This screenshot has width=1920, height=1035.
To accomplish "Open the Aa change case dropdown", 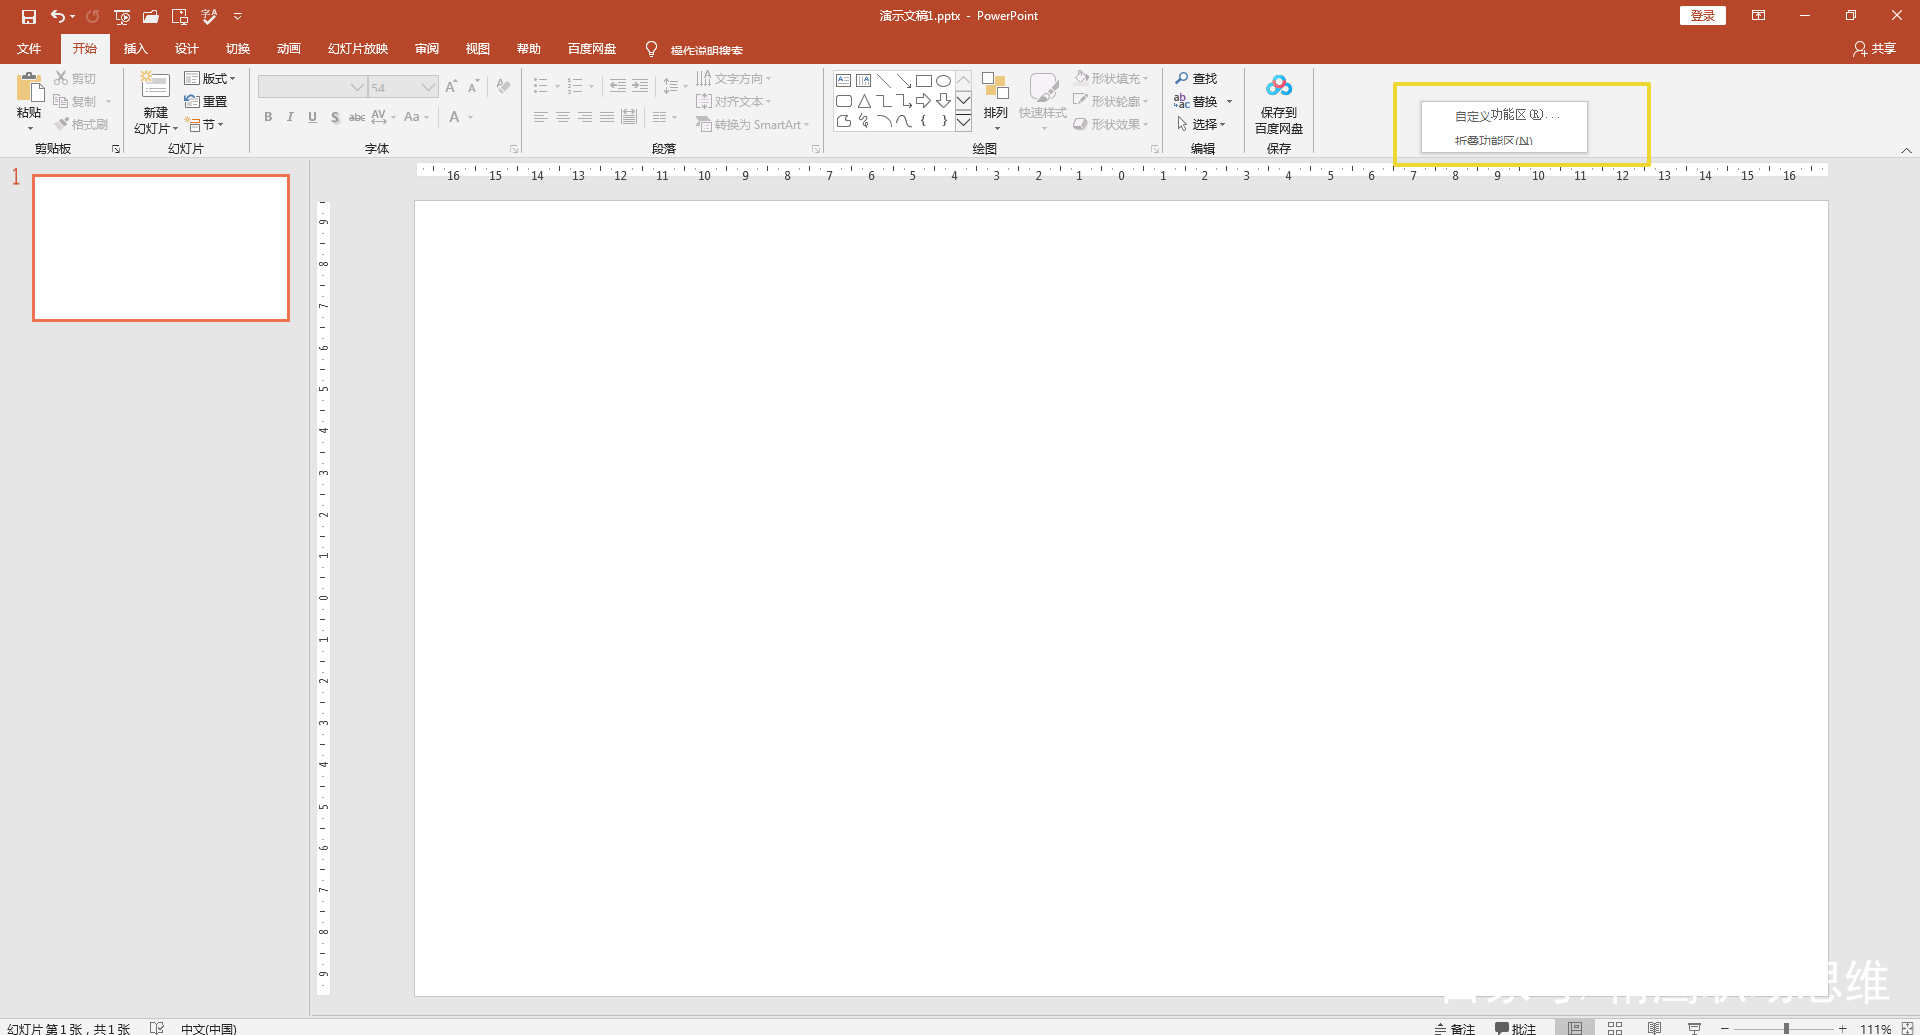I will [x=416, y=117].
